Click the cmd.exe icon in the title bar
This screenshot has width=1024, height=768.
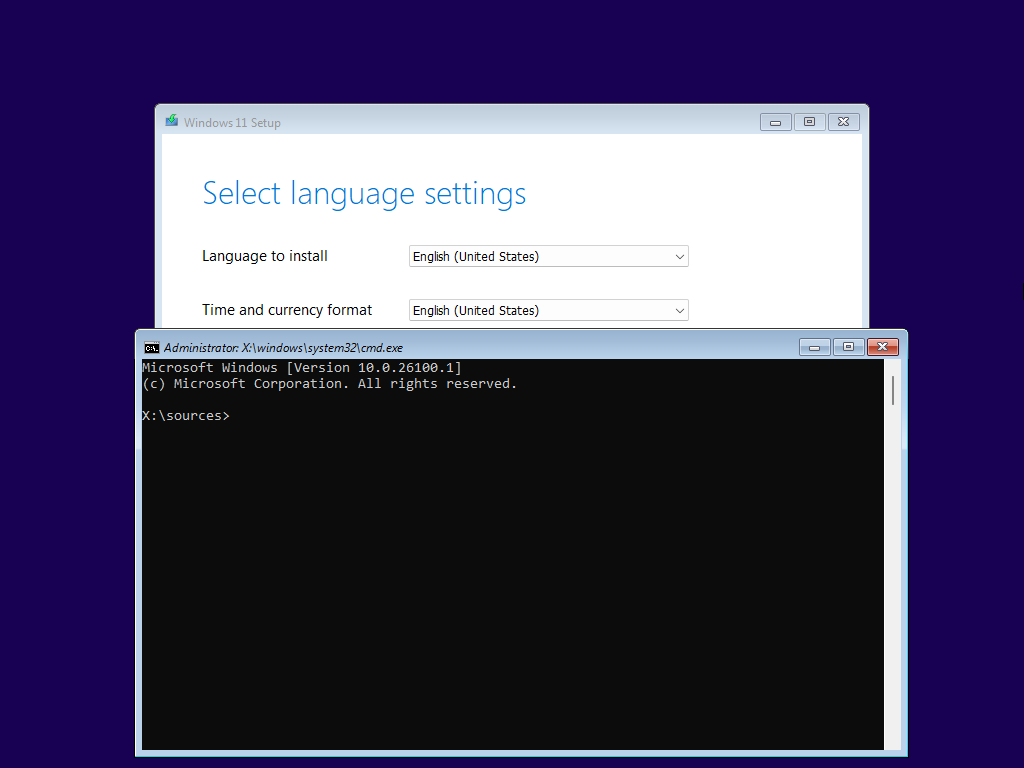click(152, 347)
